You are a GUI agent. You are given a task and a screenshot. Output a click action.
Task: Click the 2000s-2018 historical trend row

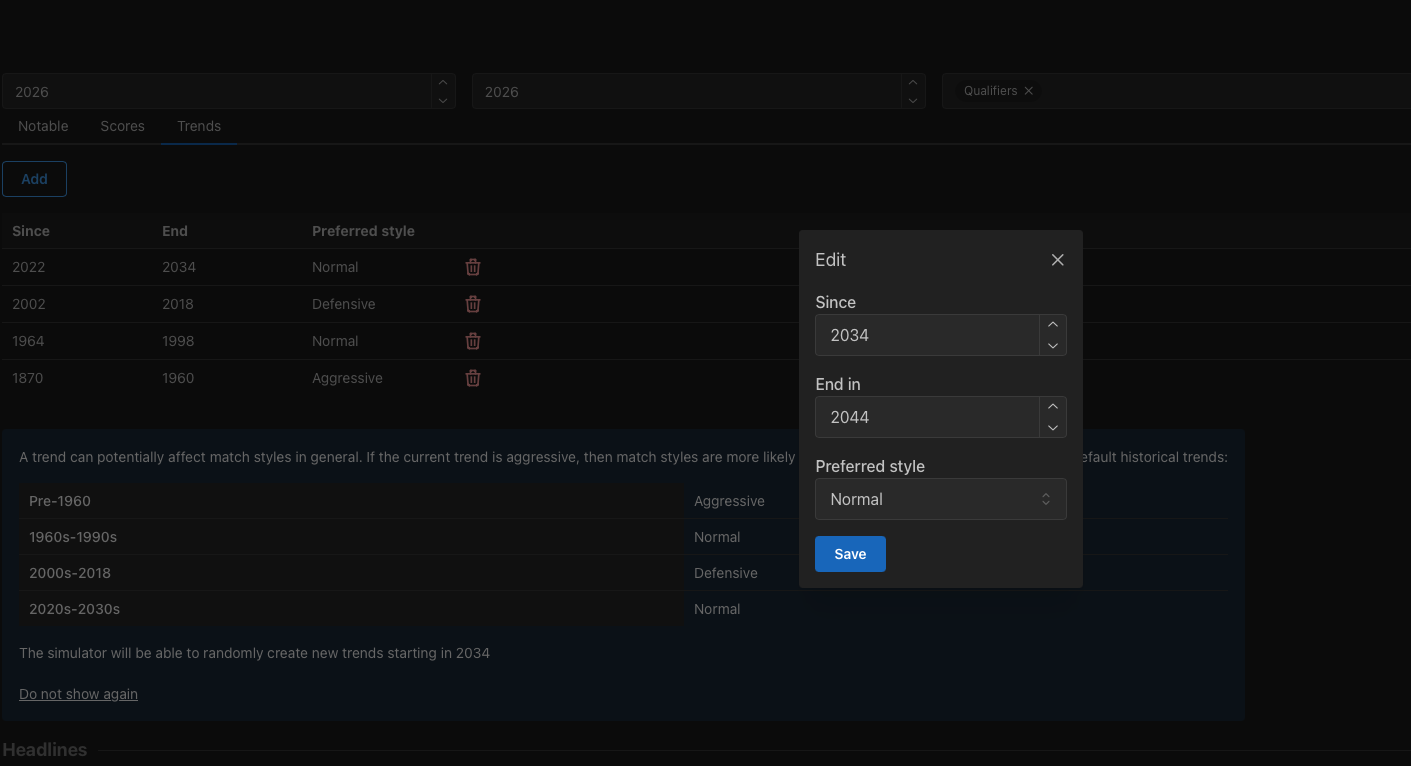click(623, 573)
